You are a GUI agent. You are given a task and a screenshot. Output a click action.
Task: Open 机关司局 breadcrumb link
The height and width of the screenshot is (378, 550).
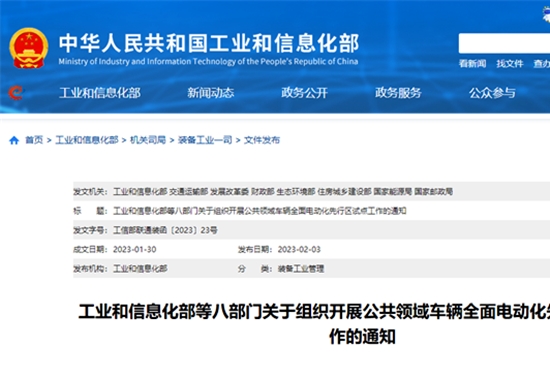148,140
